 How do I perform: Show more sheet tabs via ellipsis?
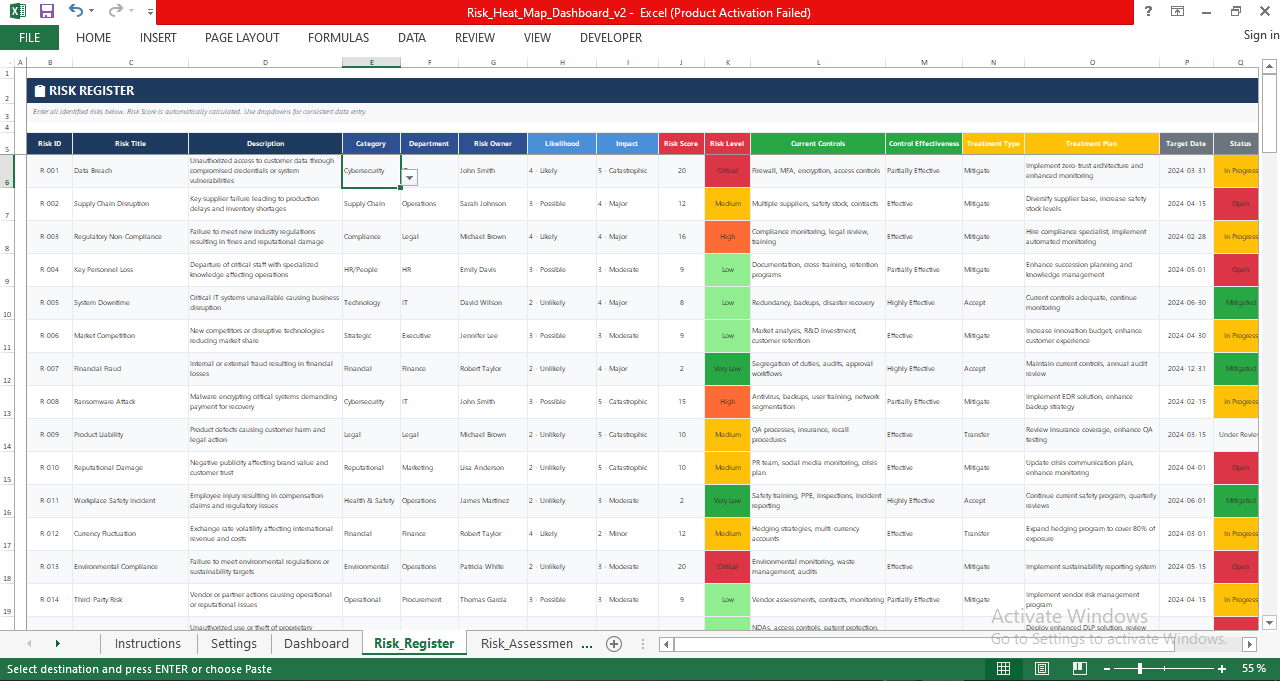tap(587, 644)
